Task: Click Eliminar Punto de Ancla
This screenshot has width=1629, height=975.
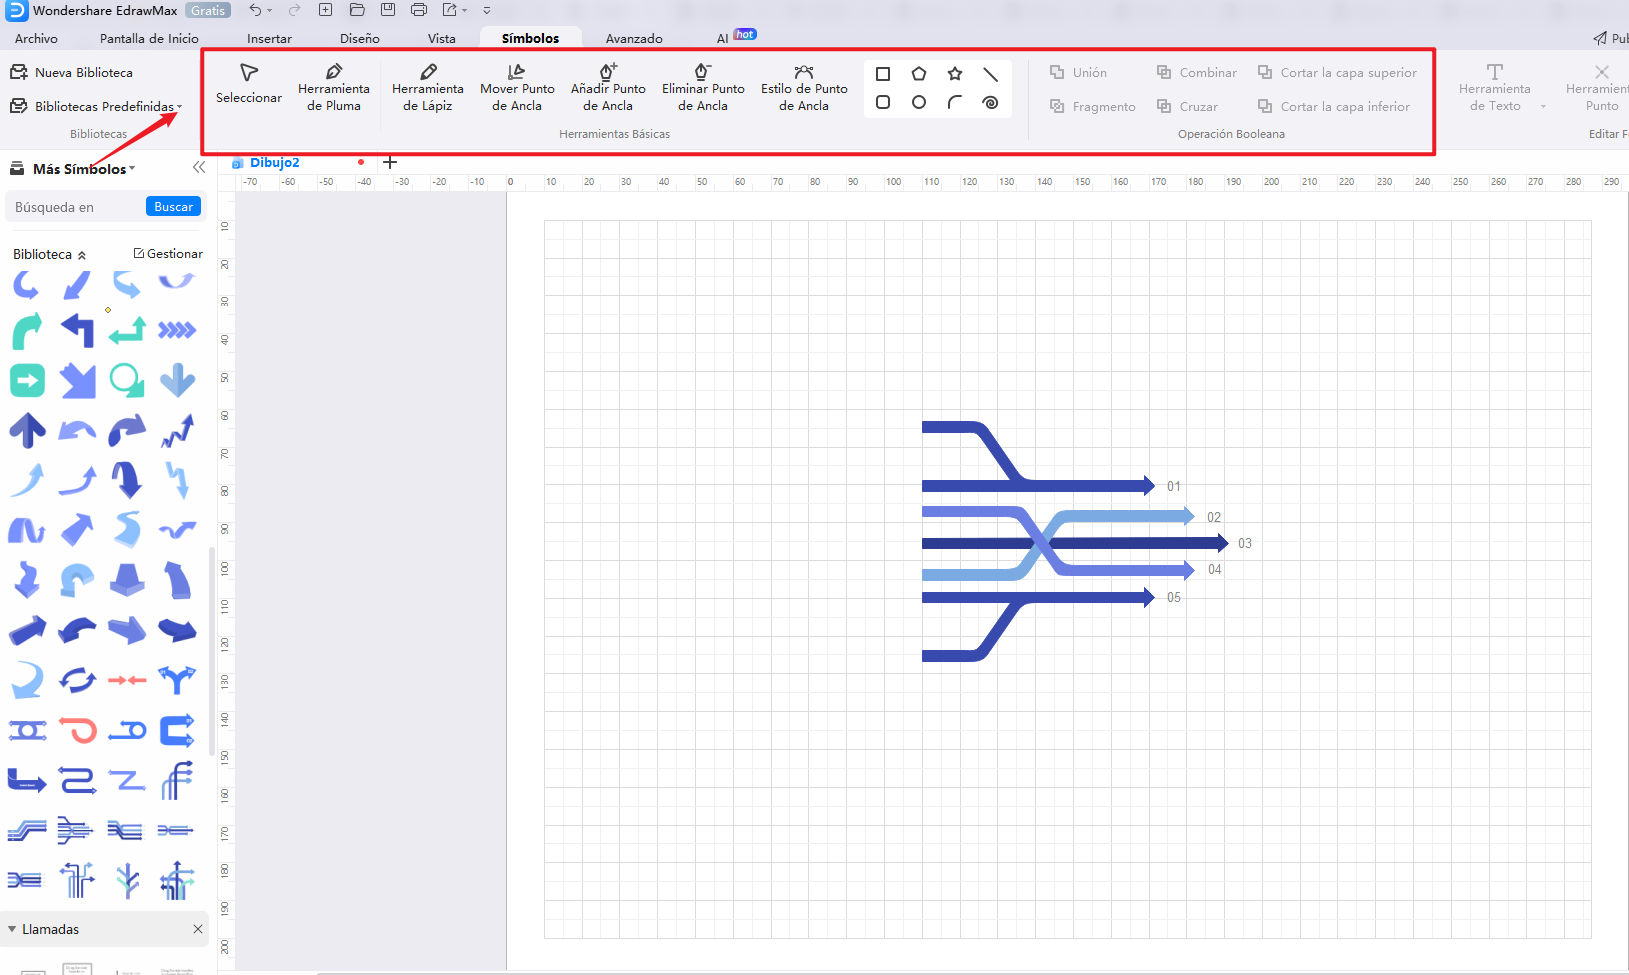Action: tap(703, 85)
